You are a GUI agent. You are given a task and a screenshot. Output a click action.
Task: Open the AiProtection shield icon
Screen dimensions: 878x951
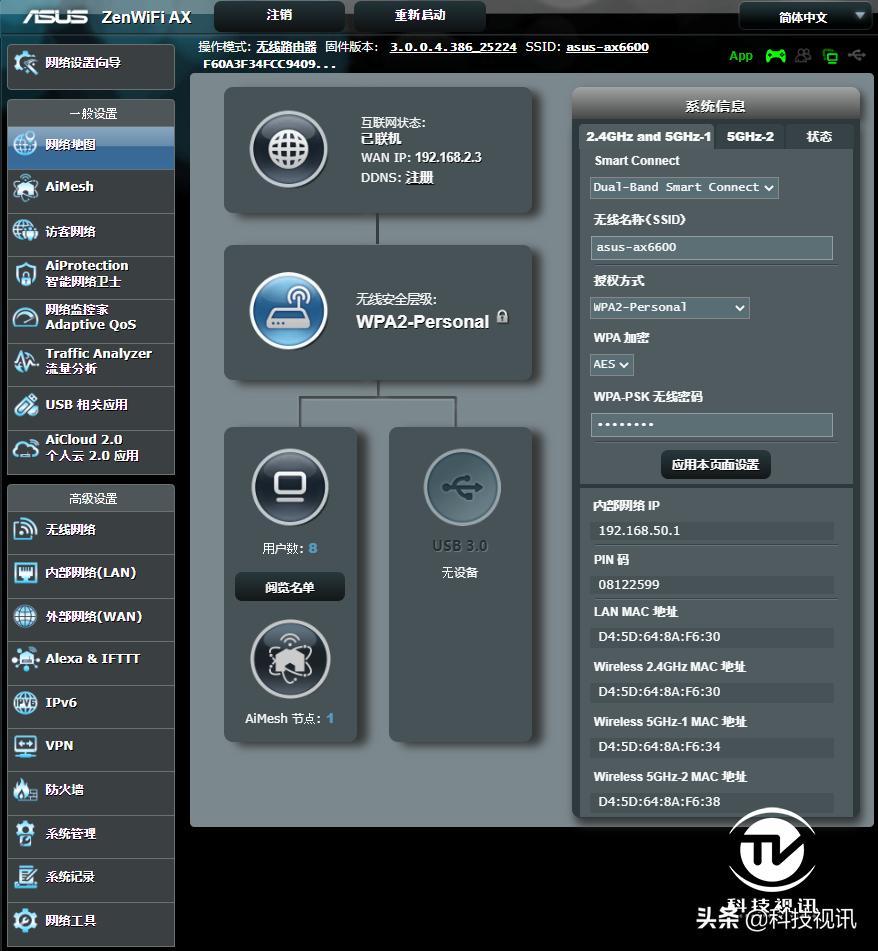click(25, 274)
